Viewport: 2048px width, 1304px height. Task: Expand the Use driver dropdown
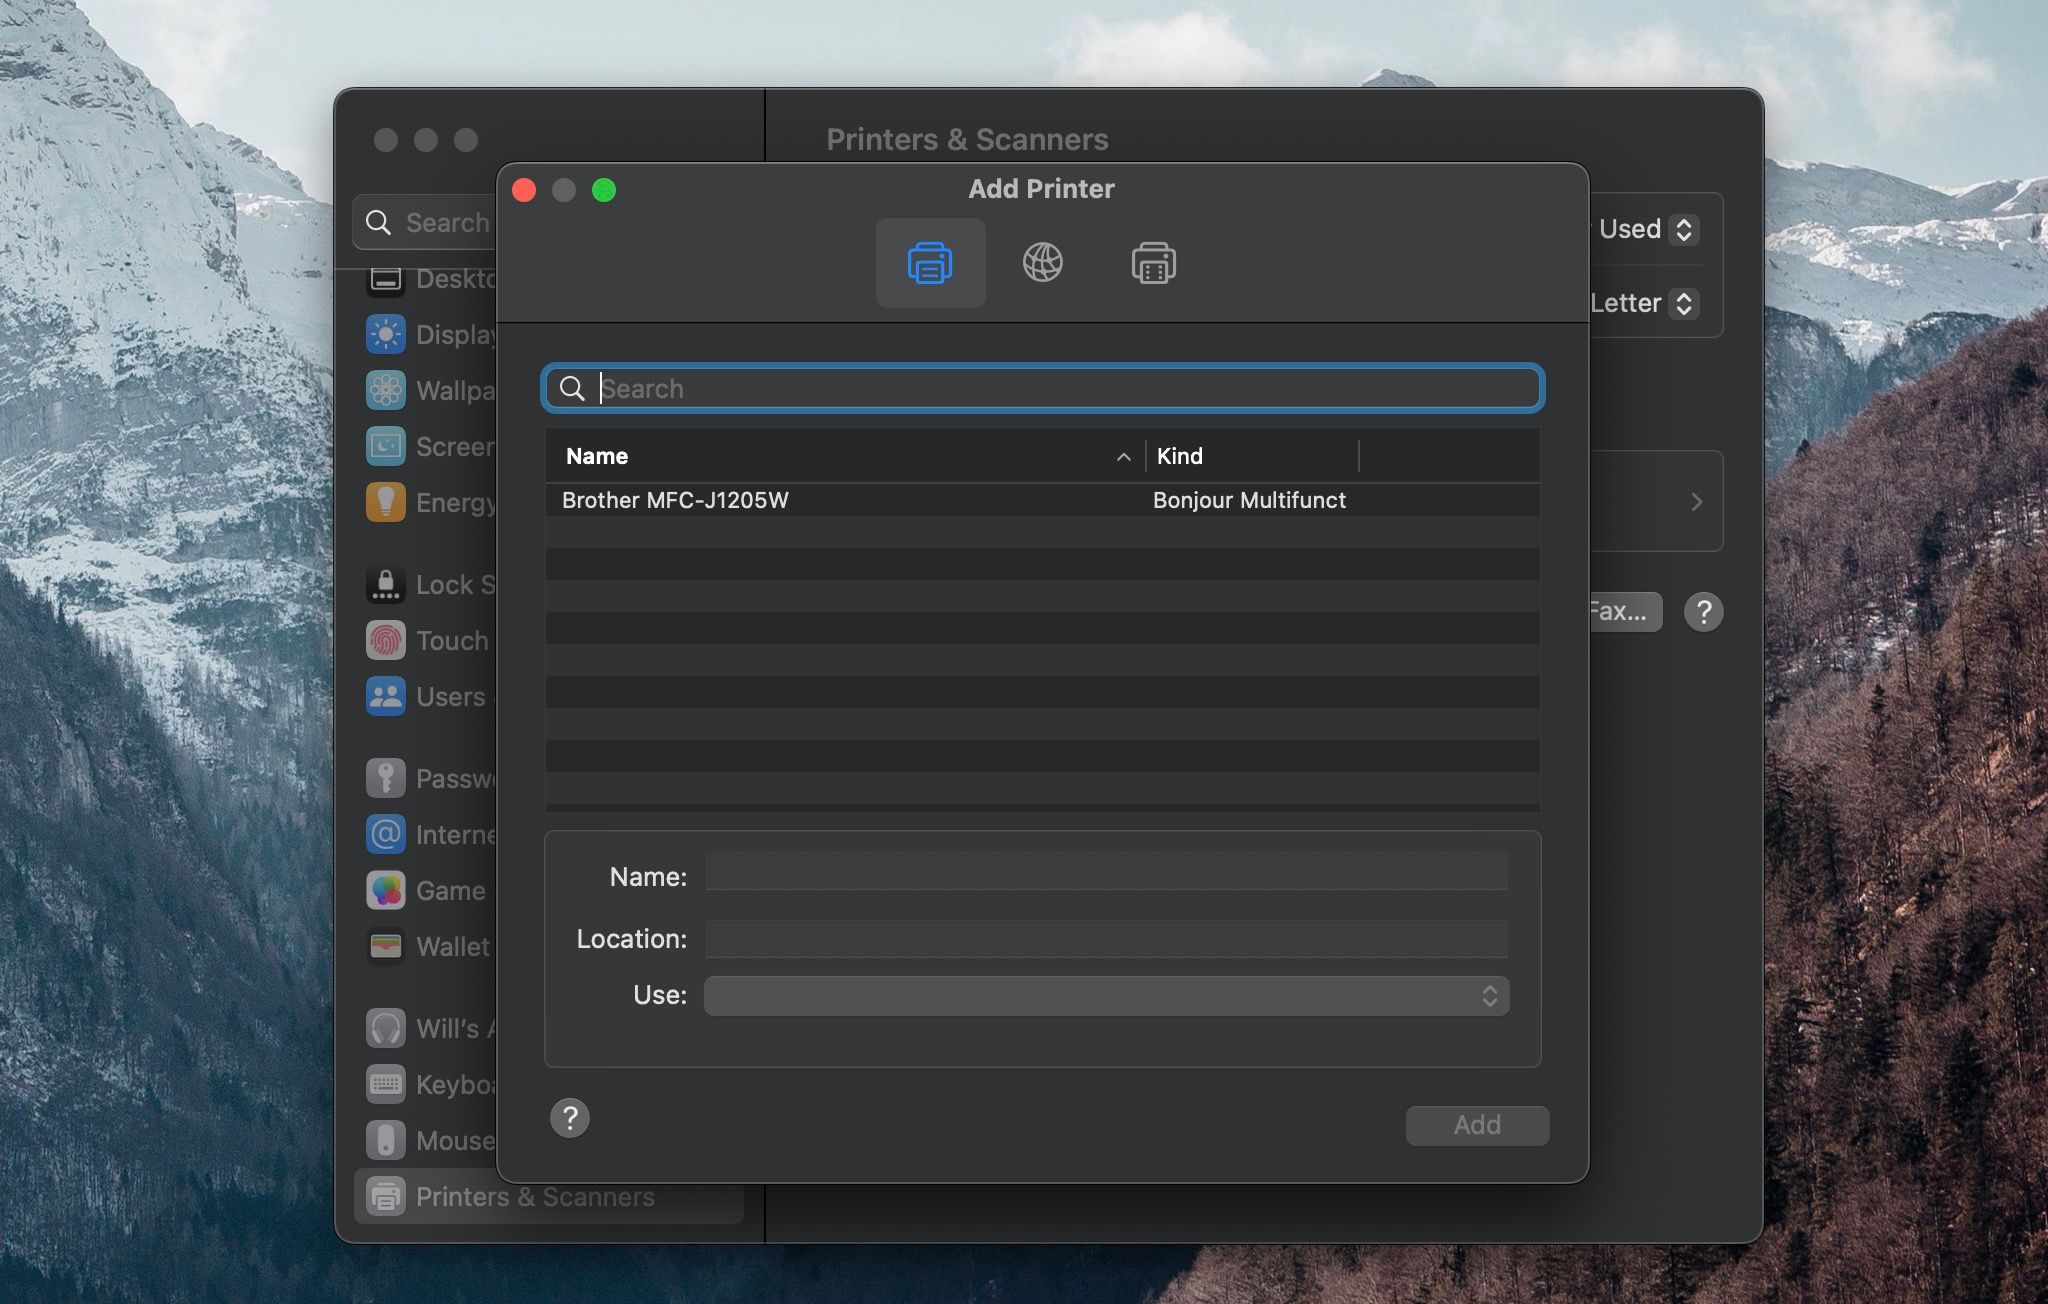[x=1106, y=996]
